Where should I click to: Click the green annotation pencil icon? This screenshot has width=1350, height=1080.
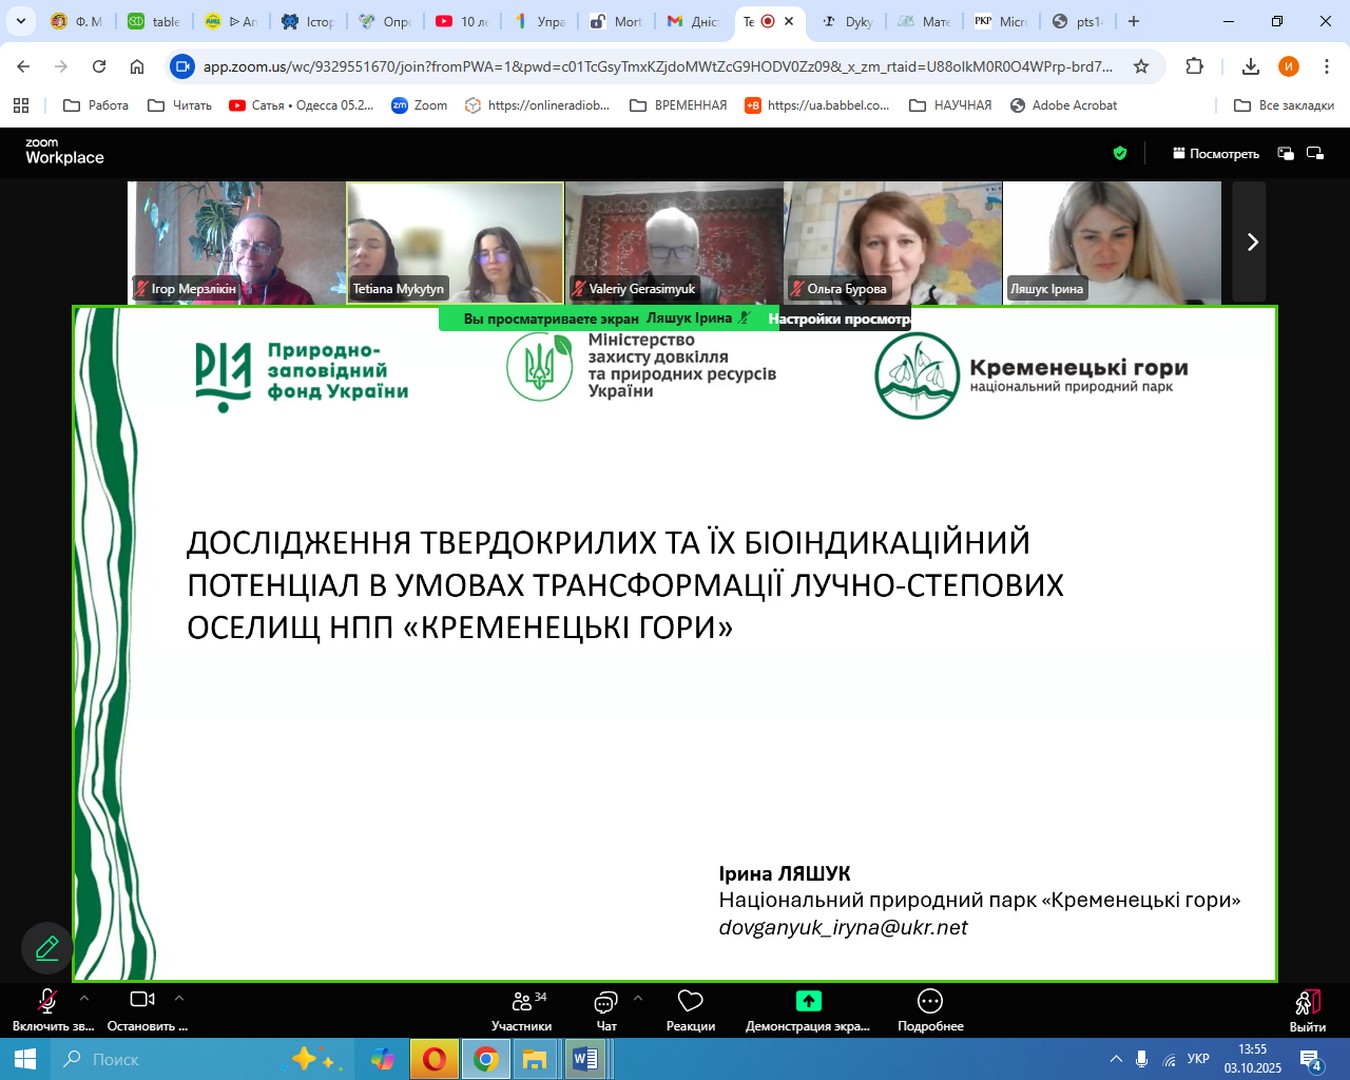click(x=47, y=948)
